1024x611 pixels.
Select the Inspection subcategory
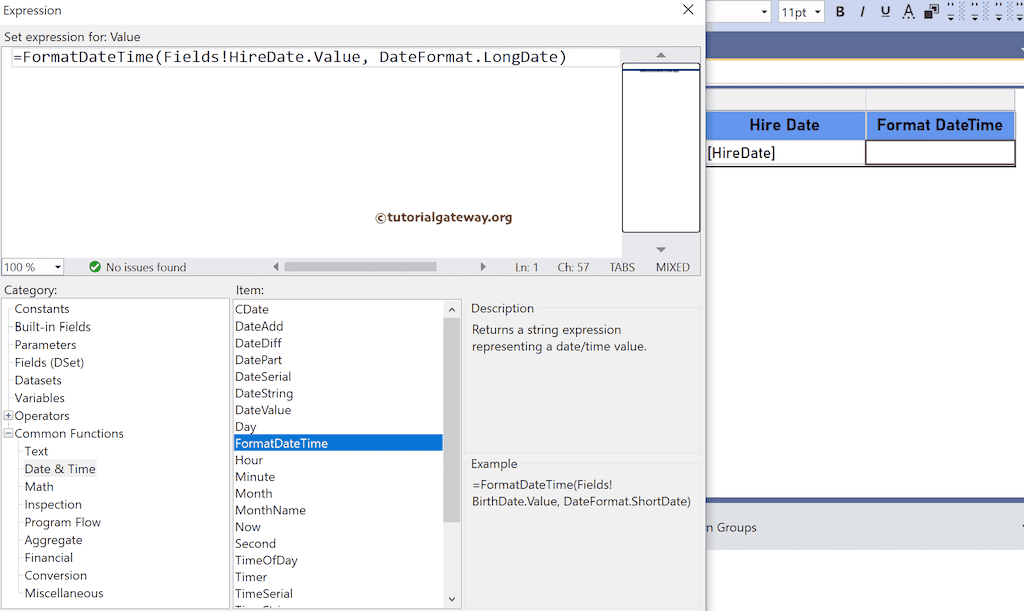[x=53, y=504]
